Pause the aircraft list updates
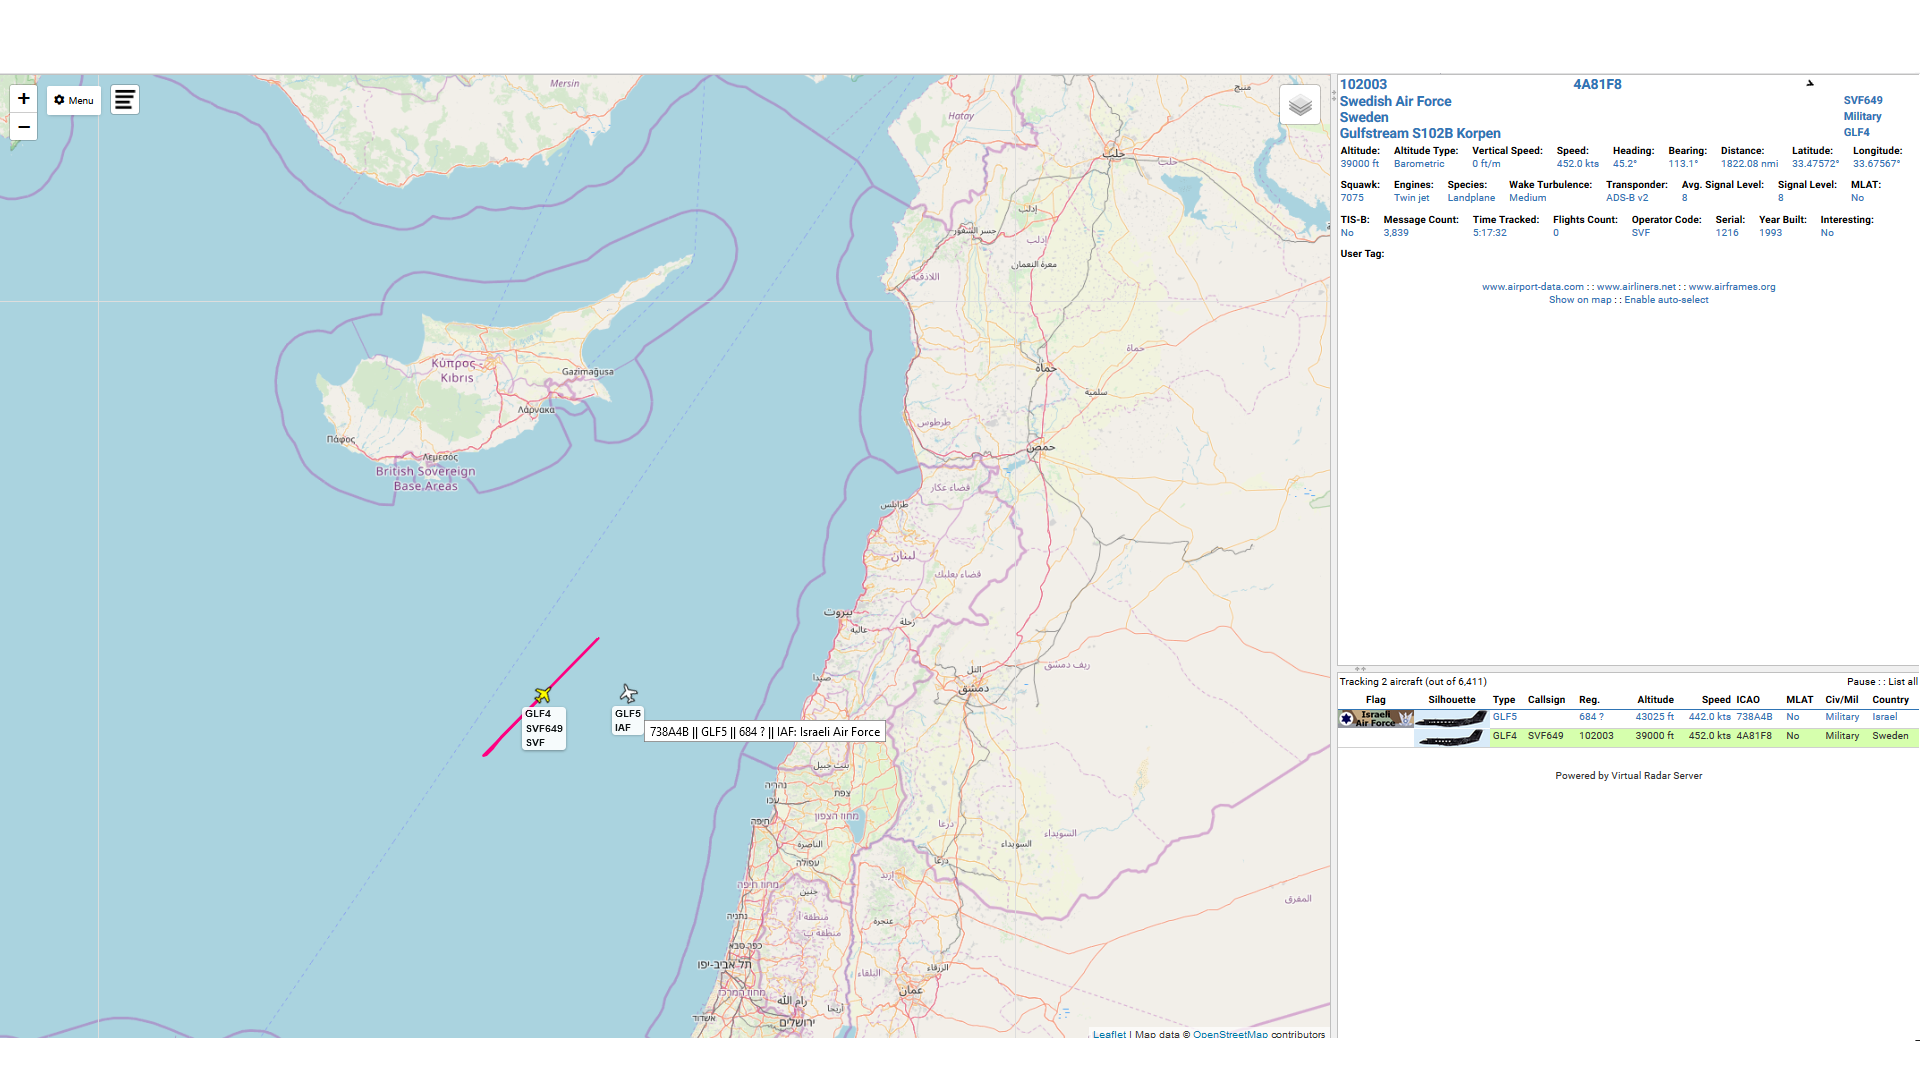Screen dimensions: 1920x1080 click(x=1861, y=682)
